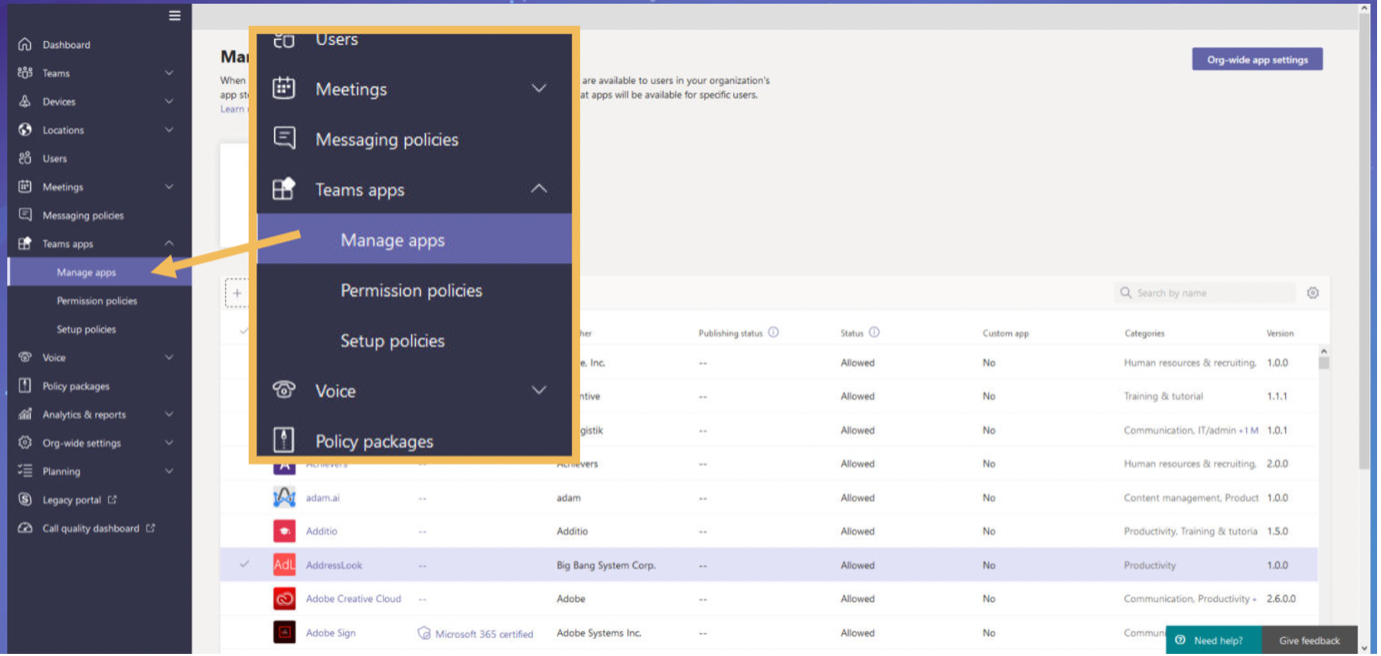Collapse the Teams apps chevron in the sidebar
The image size is (1381, 656).
tap(169, 244)
